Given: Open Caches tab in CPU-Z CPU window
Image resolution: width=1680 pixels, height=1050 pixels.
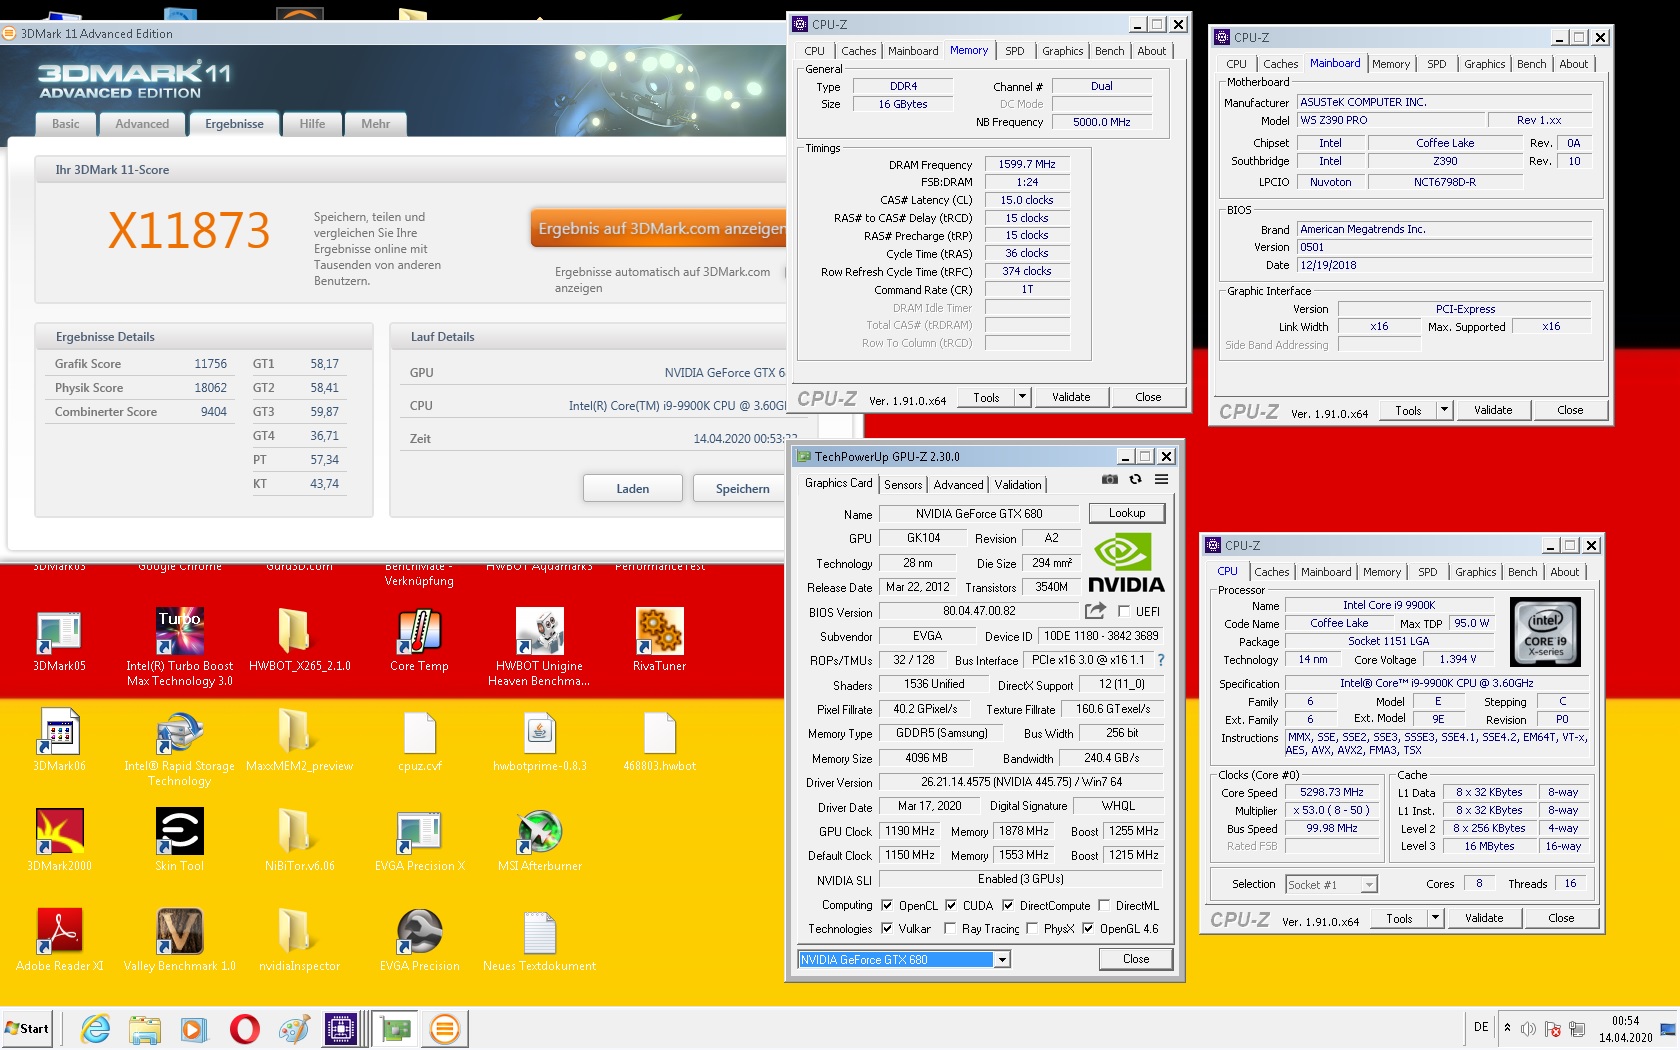Looking at the screenshot, I should pyautogui.click(x=1272, y=572).
